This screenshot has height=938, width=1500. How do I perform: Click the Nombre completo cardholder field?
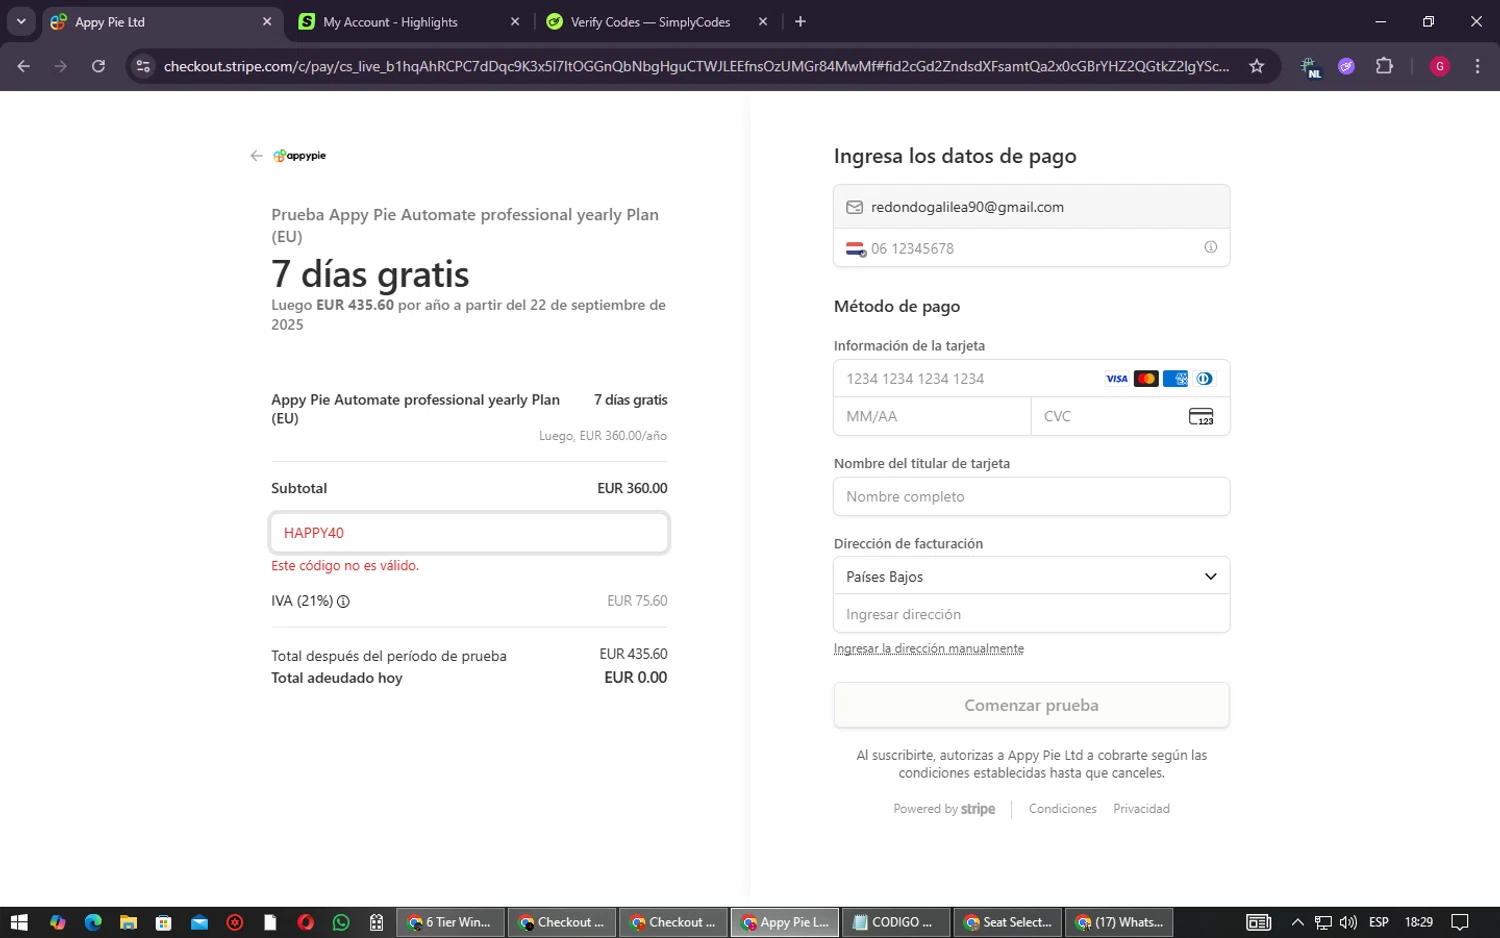click(1031, 497)
